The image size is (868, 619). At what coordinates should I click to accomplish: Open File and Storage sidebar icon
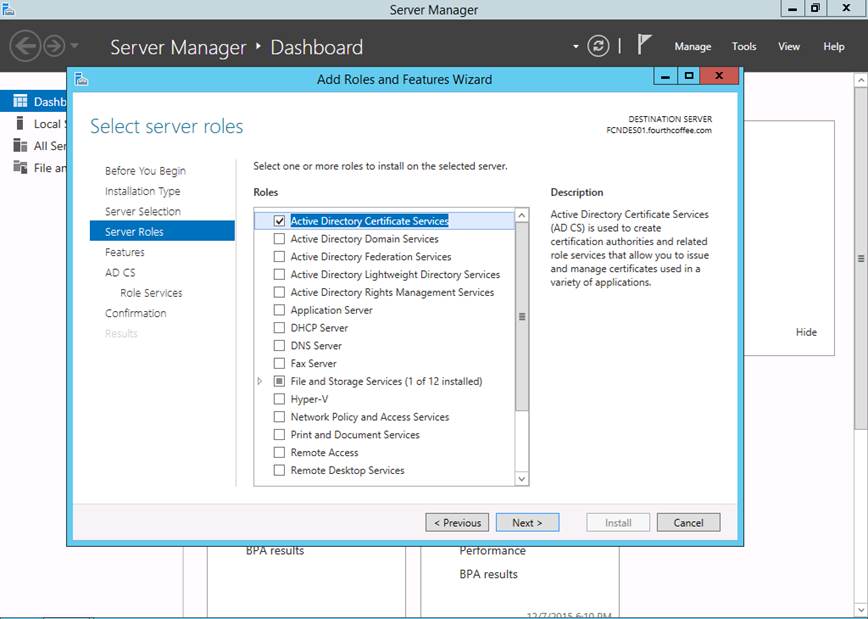tap(20, 167)
